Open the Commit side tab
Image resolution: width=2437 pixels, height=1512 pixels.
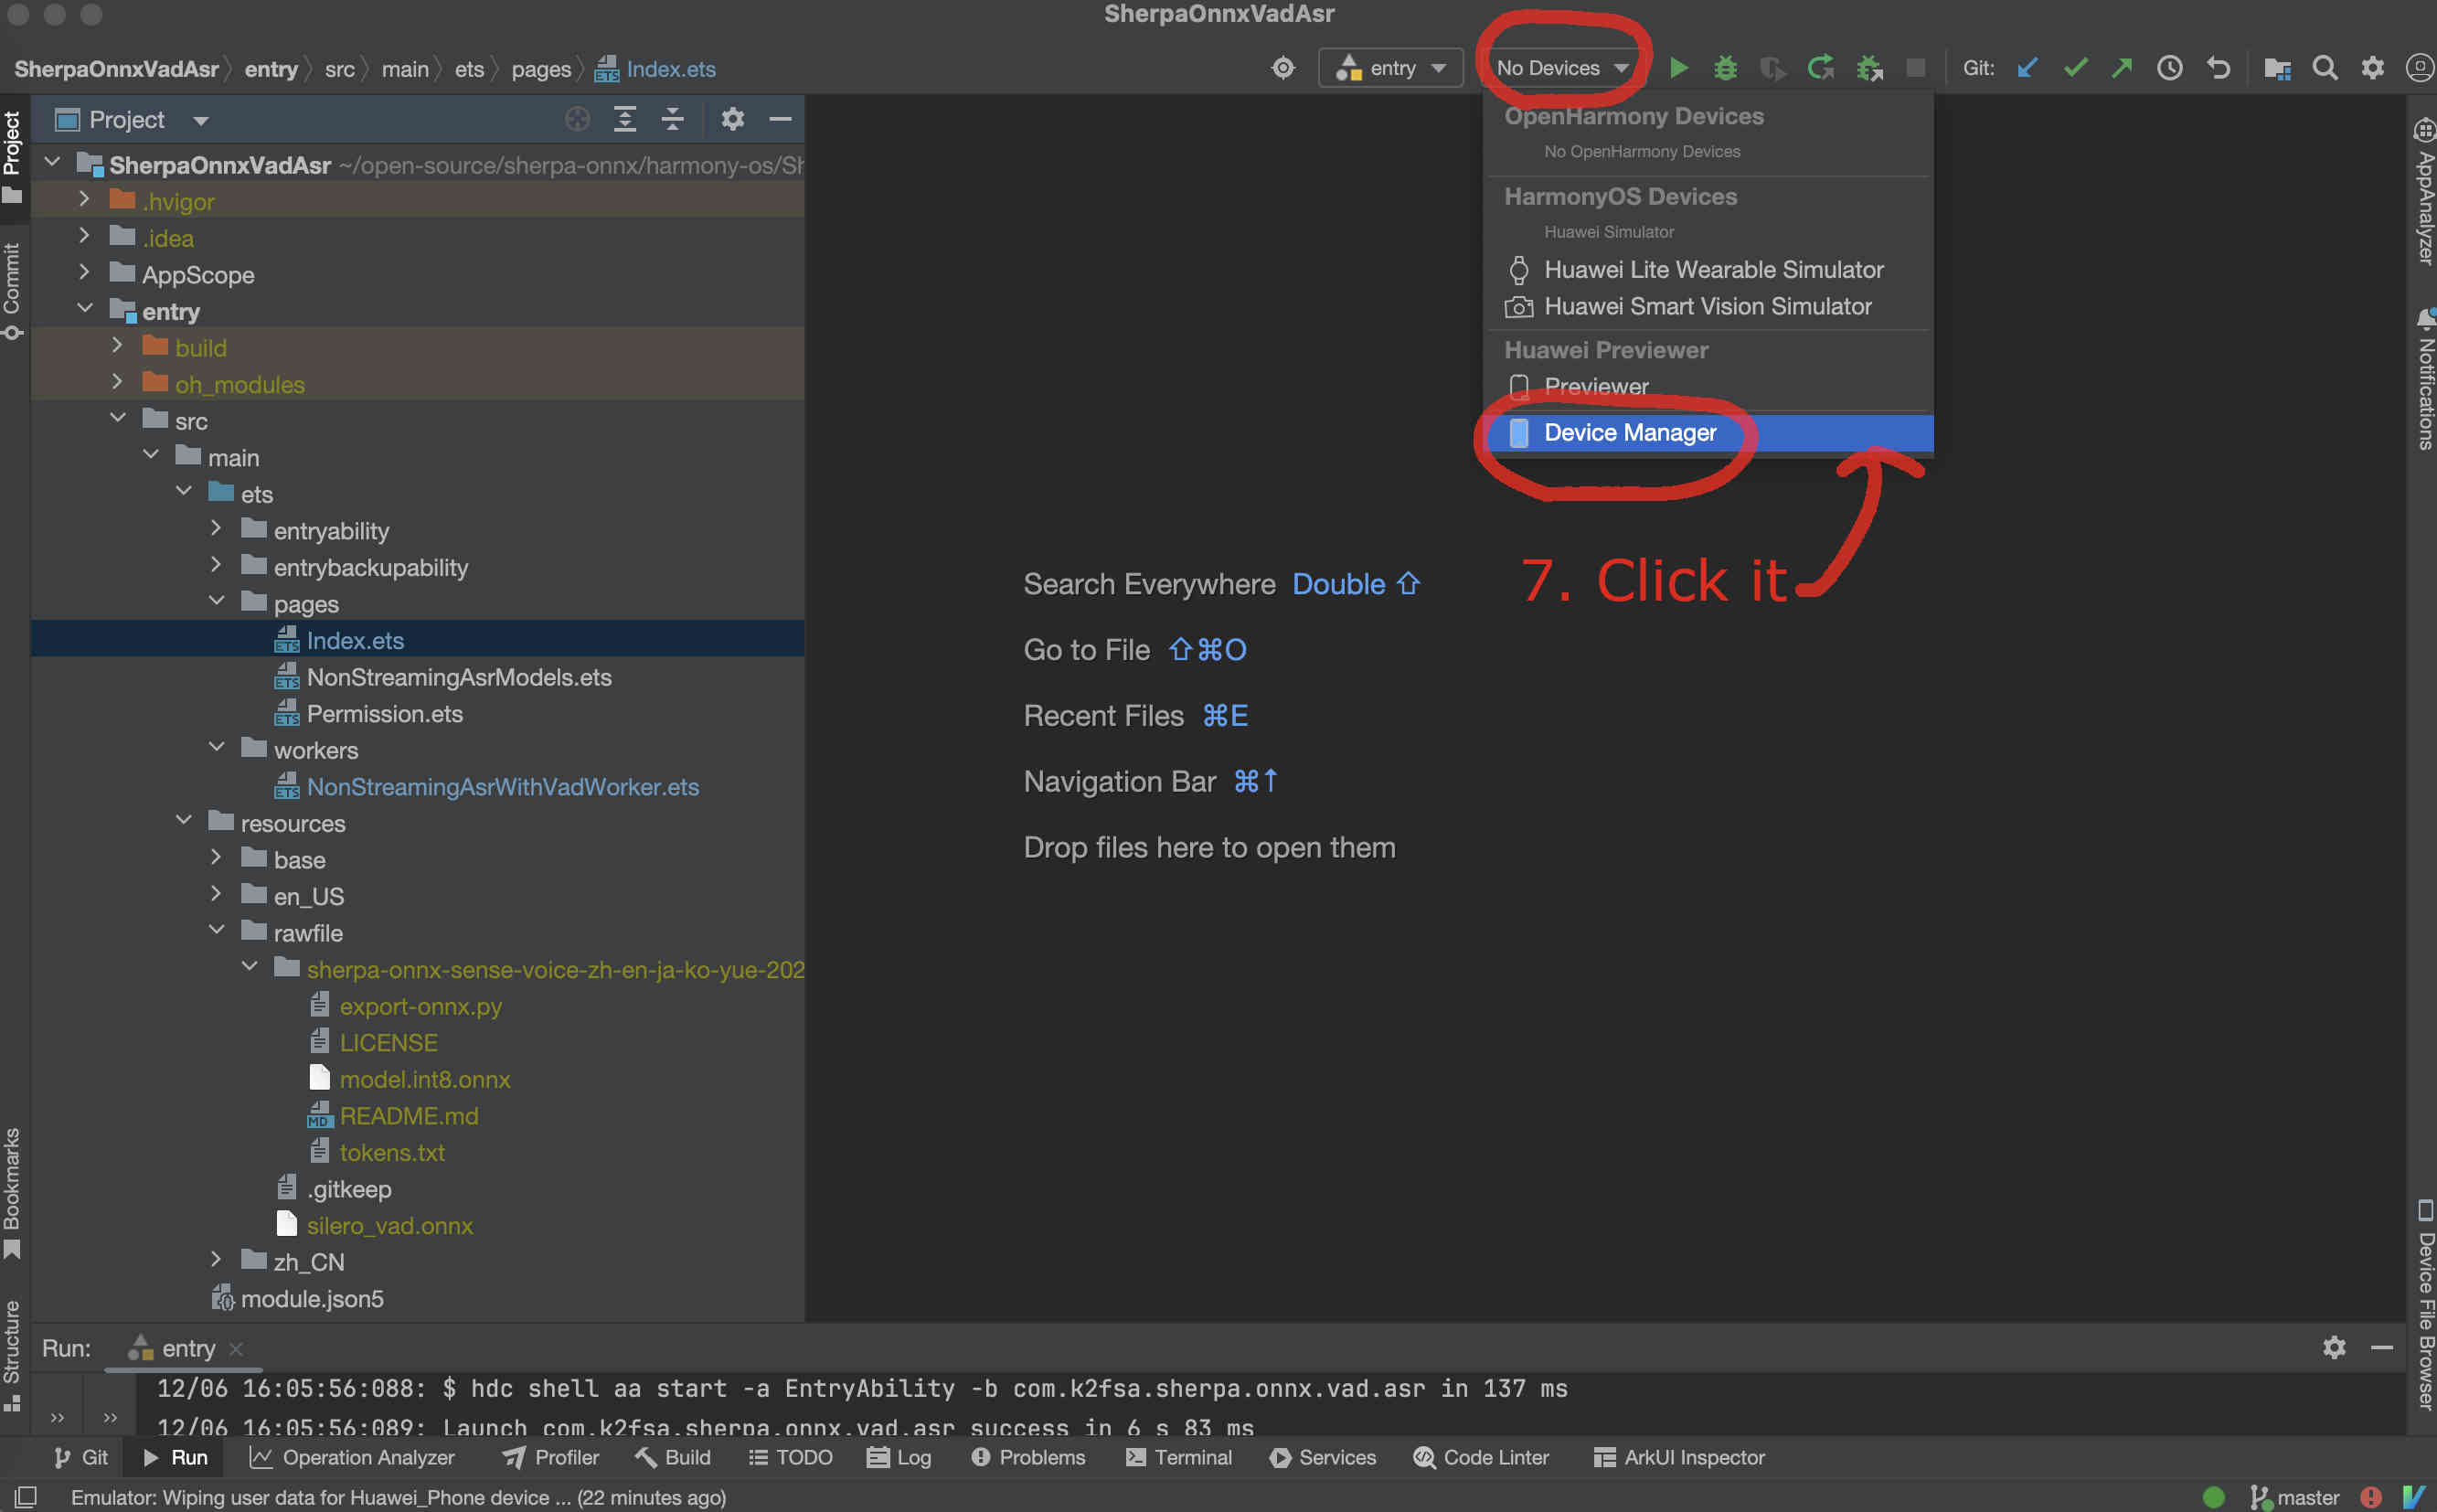(13, 290)
